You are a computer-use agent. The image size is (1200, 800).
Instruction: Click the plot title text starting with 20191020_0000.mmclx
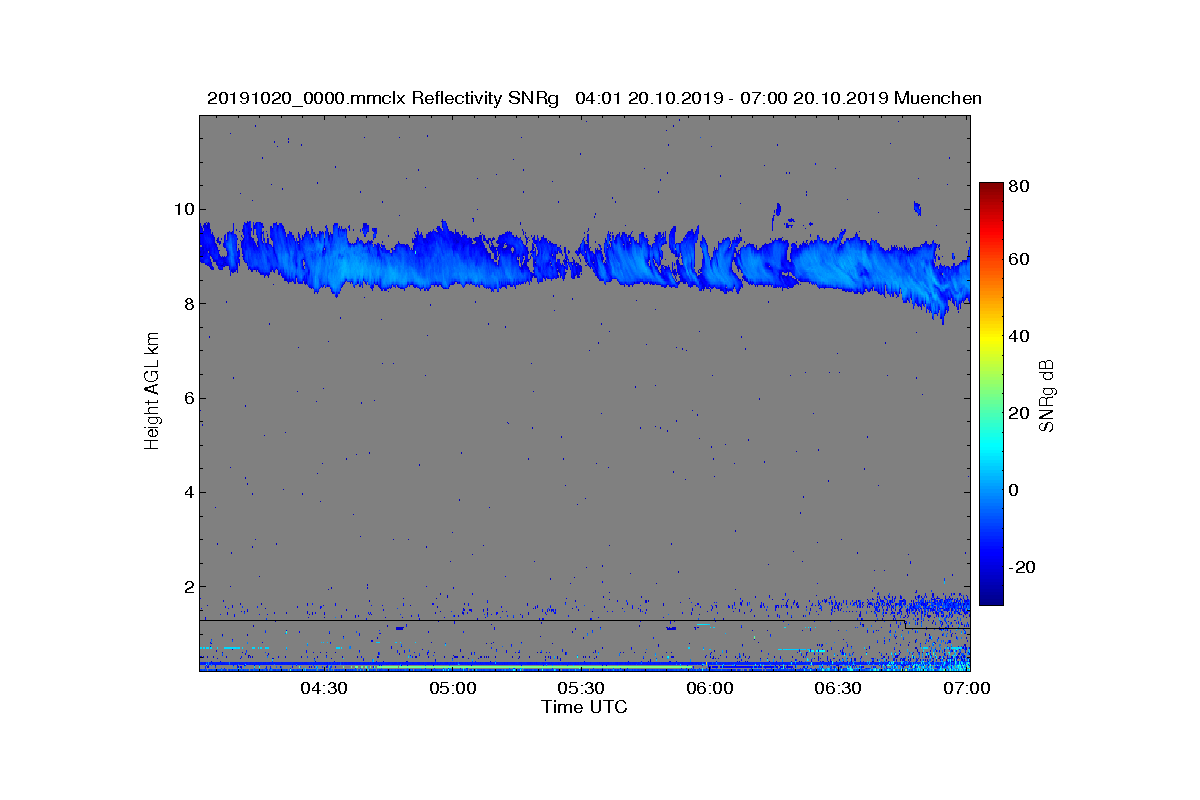pos(594,98)
